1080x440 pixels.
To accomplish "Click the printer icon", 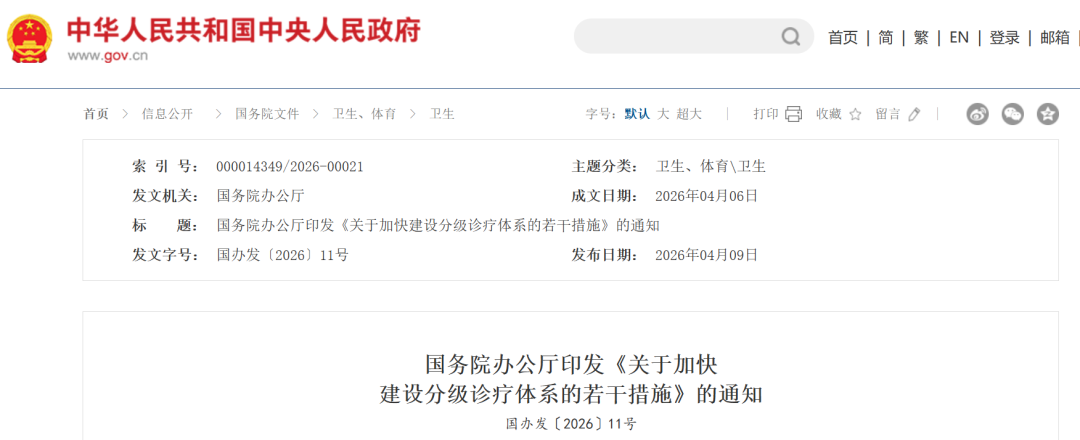I will click(x=794, y=114).
